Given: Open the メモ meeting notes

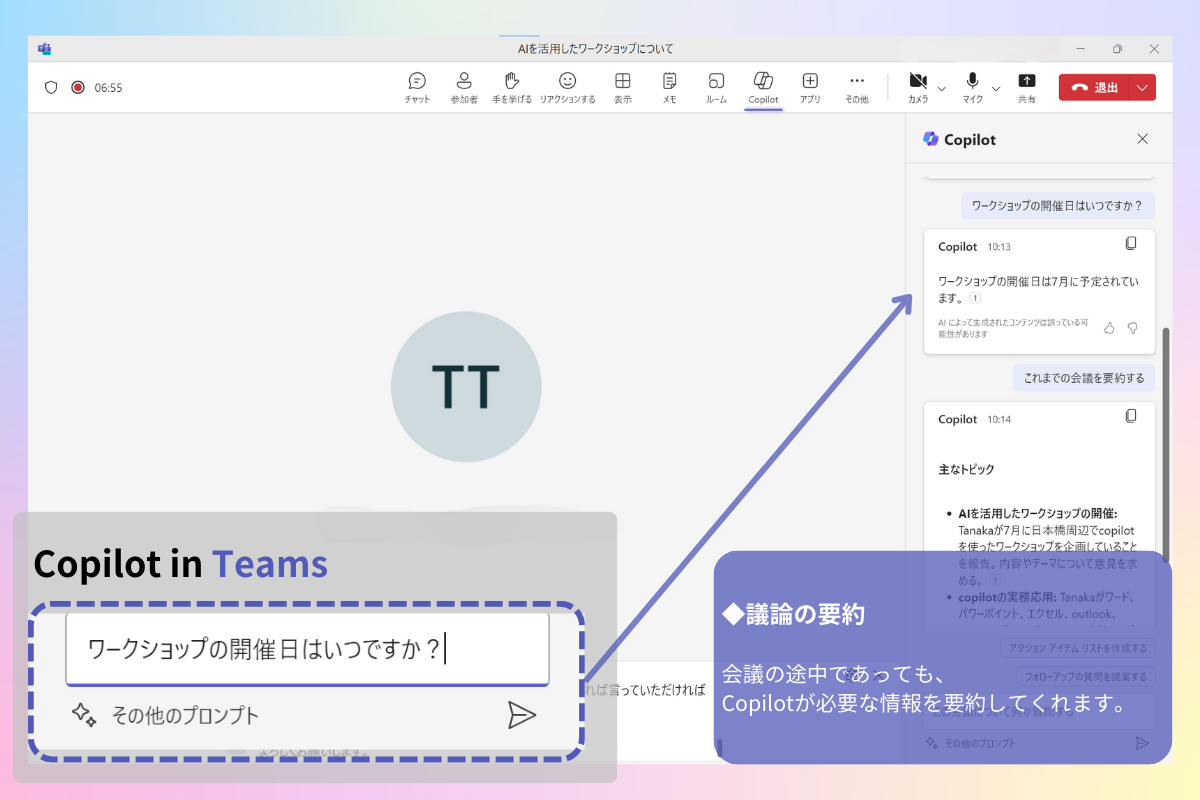Looking at the screenshot, I should click(x=669, y=88).
